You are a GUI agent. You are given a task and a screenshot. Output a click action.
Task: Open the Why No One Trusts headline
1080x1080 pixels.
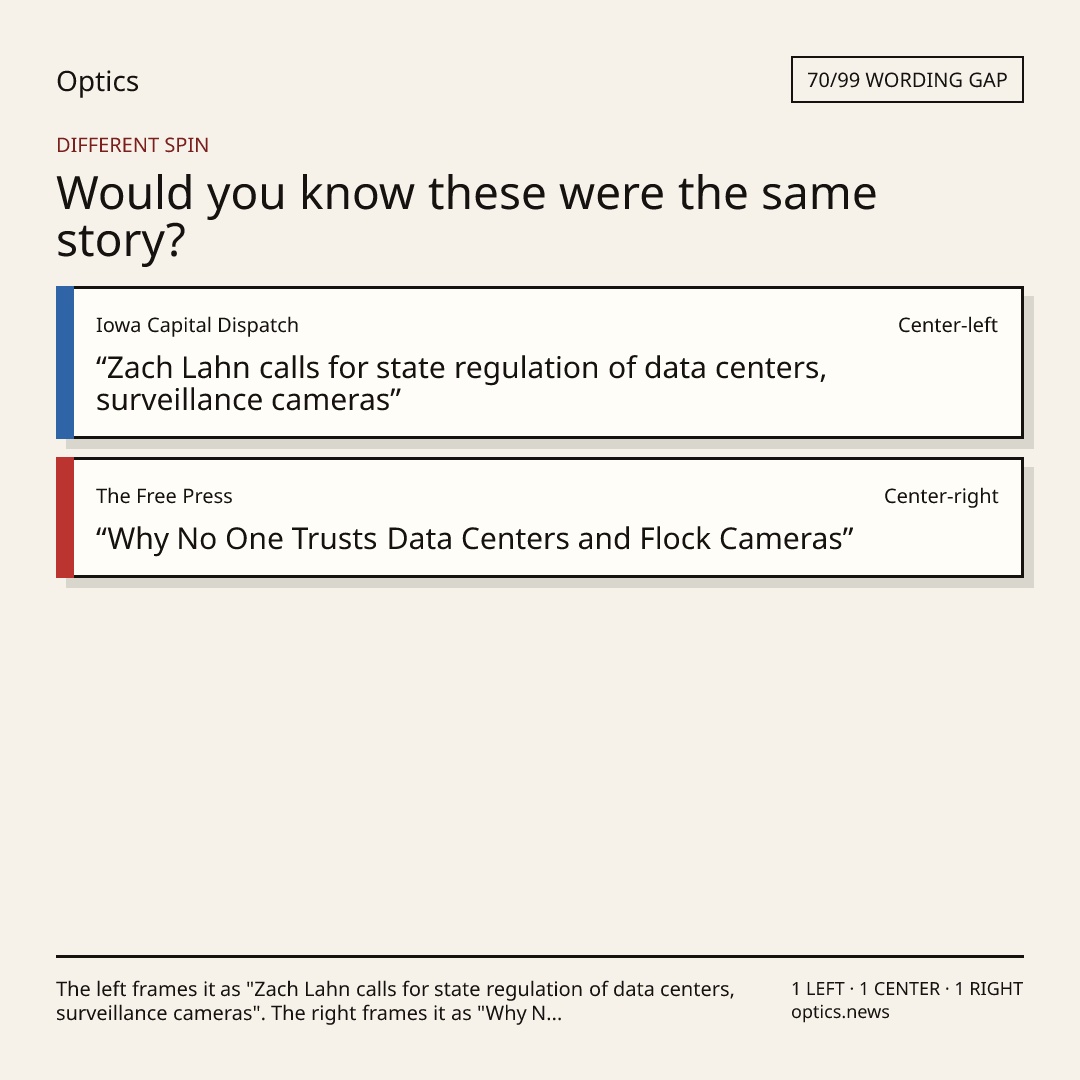(475, 539)
